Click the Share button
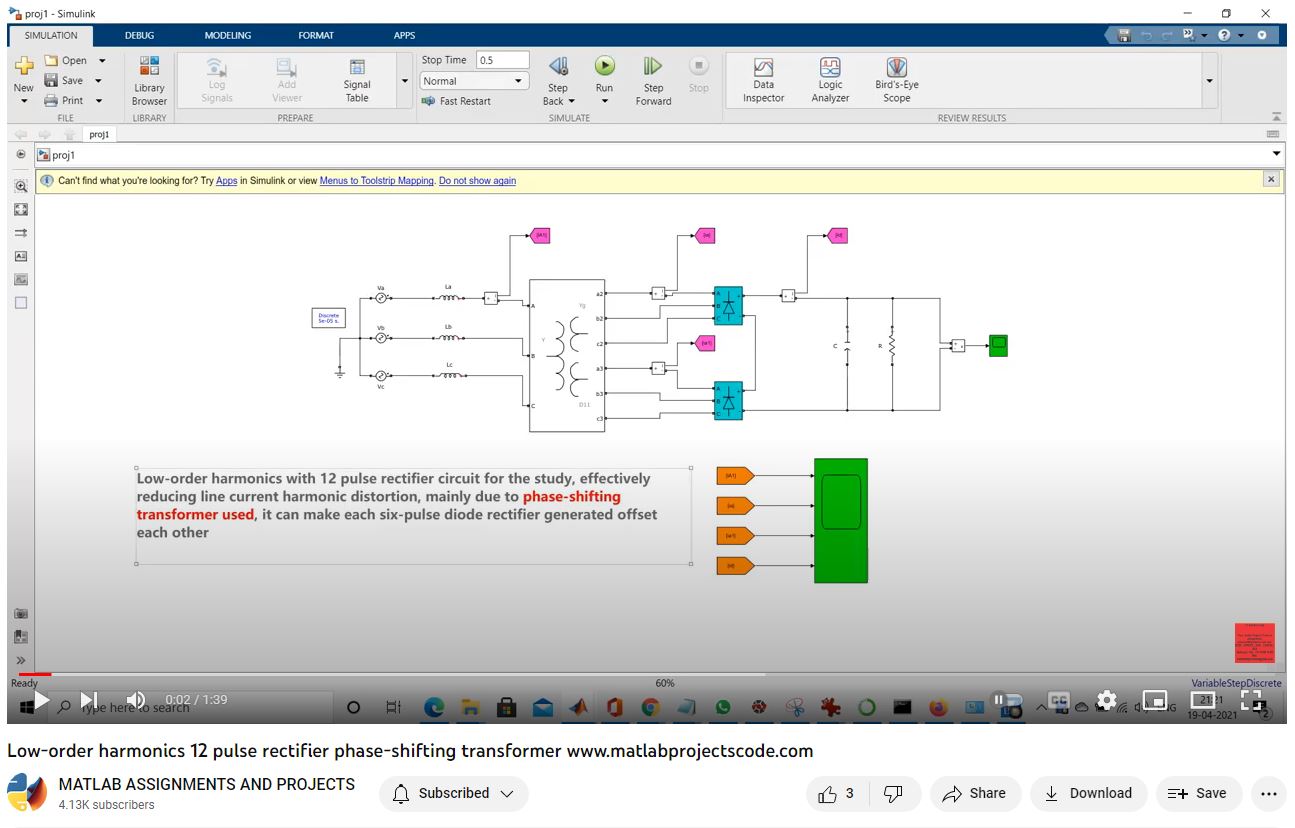The image size is (1295, 828). click(975, 793)
